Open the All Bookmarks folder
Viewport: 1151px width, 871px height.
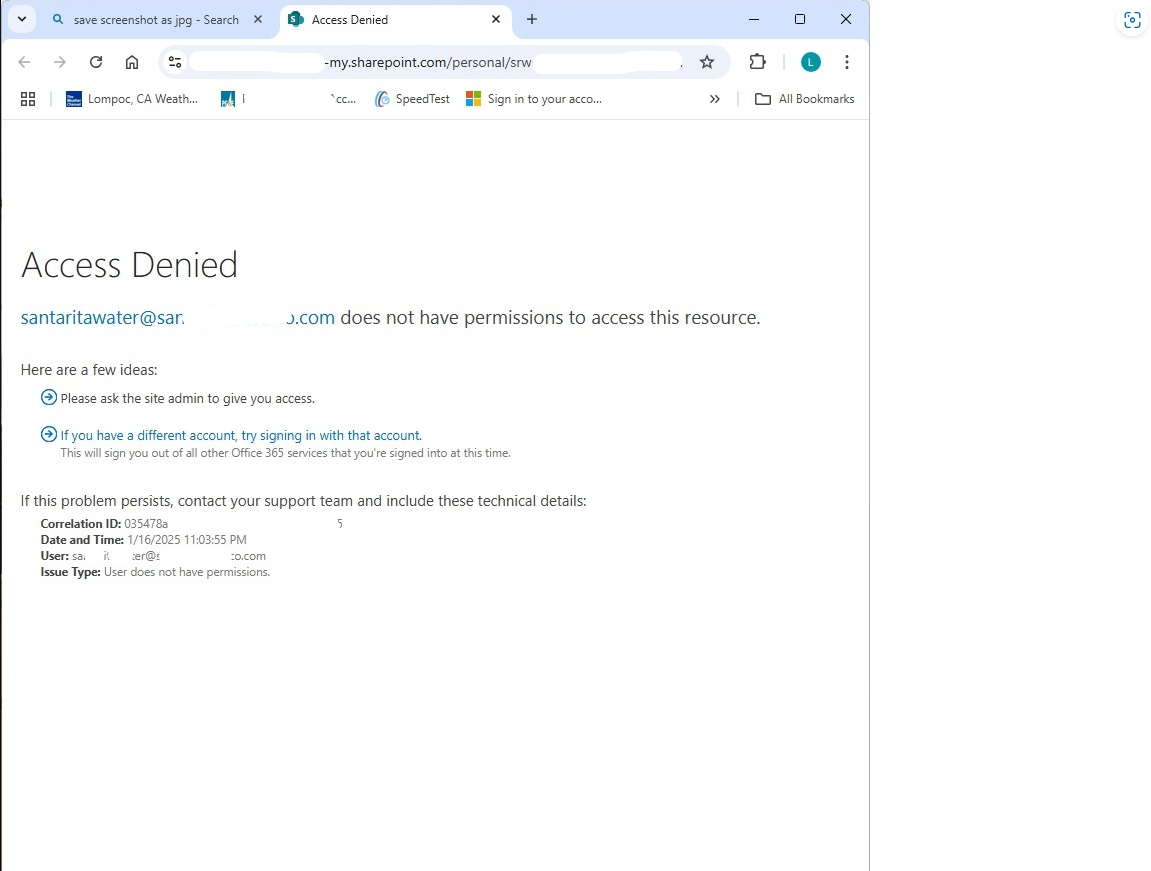coord(805,98)
